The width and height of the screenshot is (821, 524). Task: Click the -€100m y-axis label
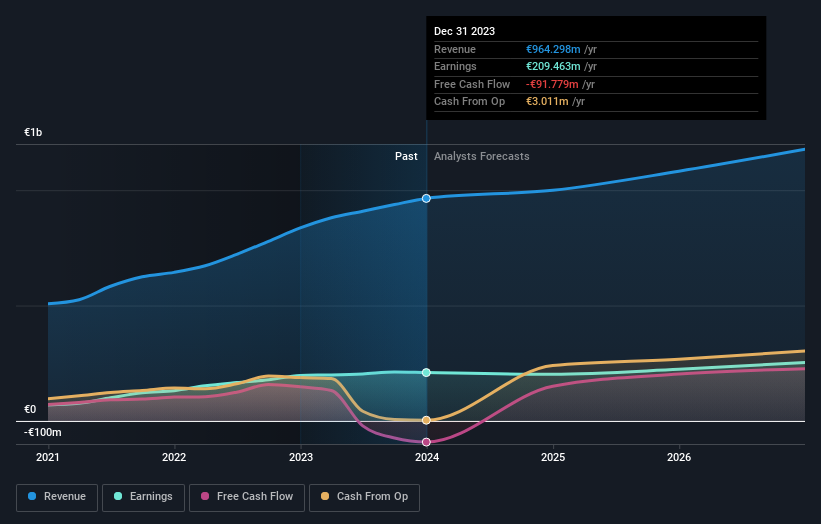42,432
